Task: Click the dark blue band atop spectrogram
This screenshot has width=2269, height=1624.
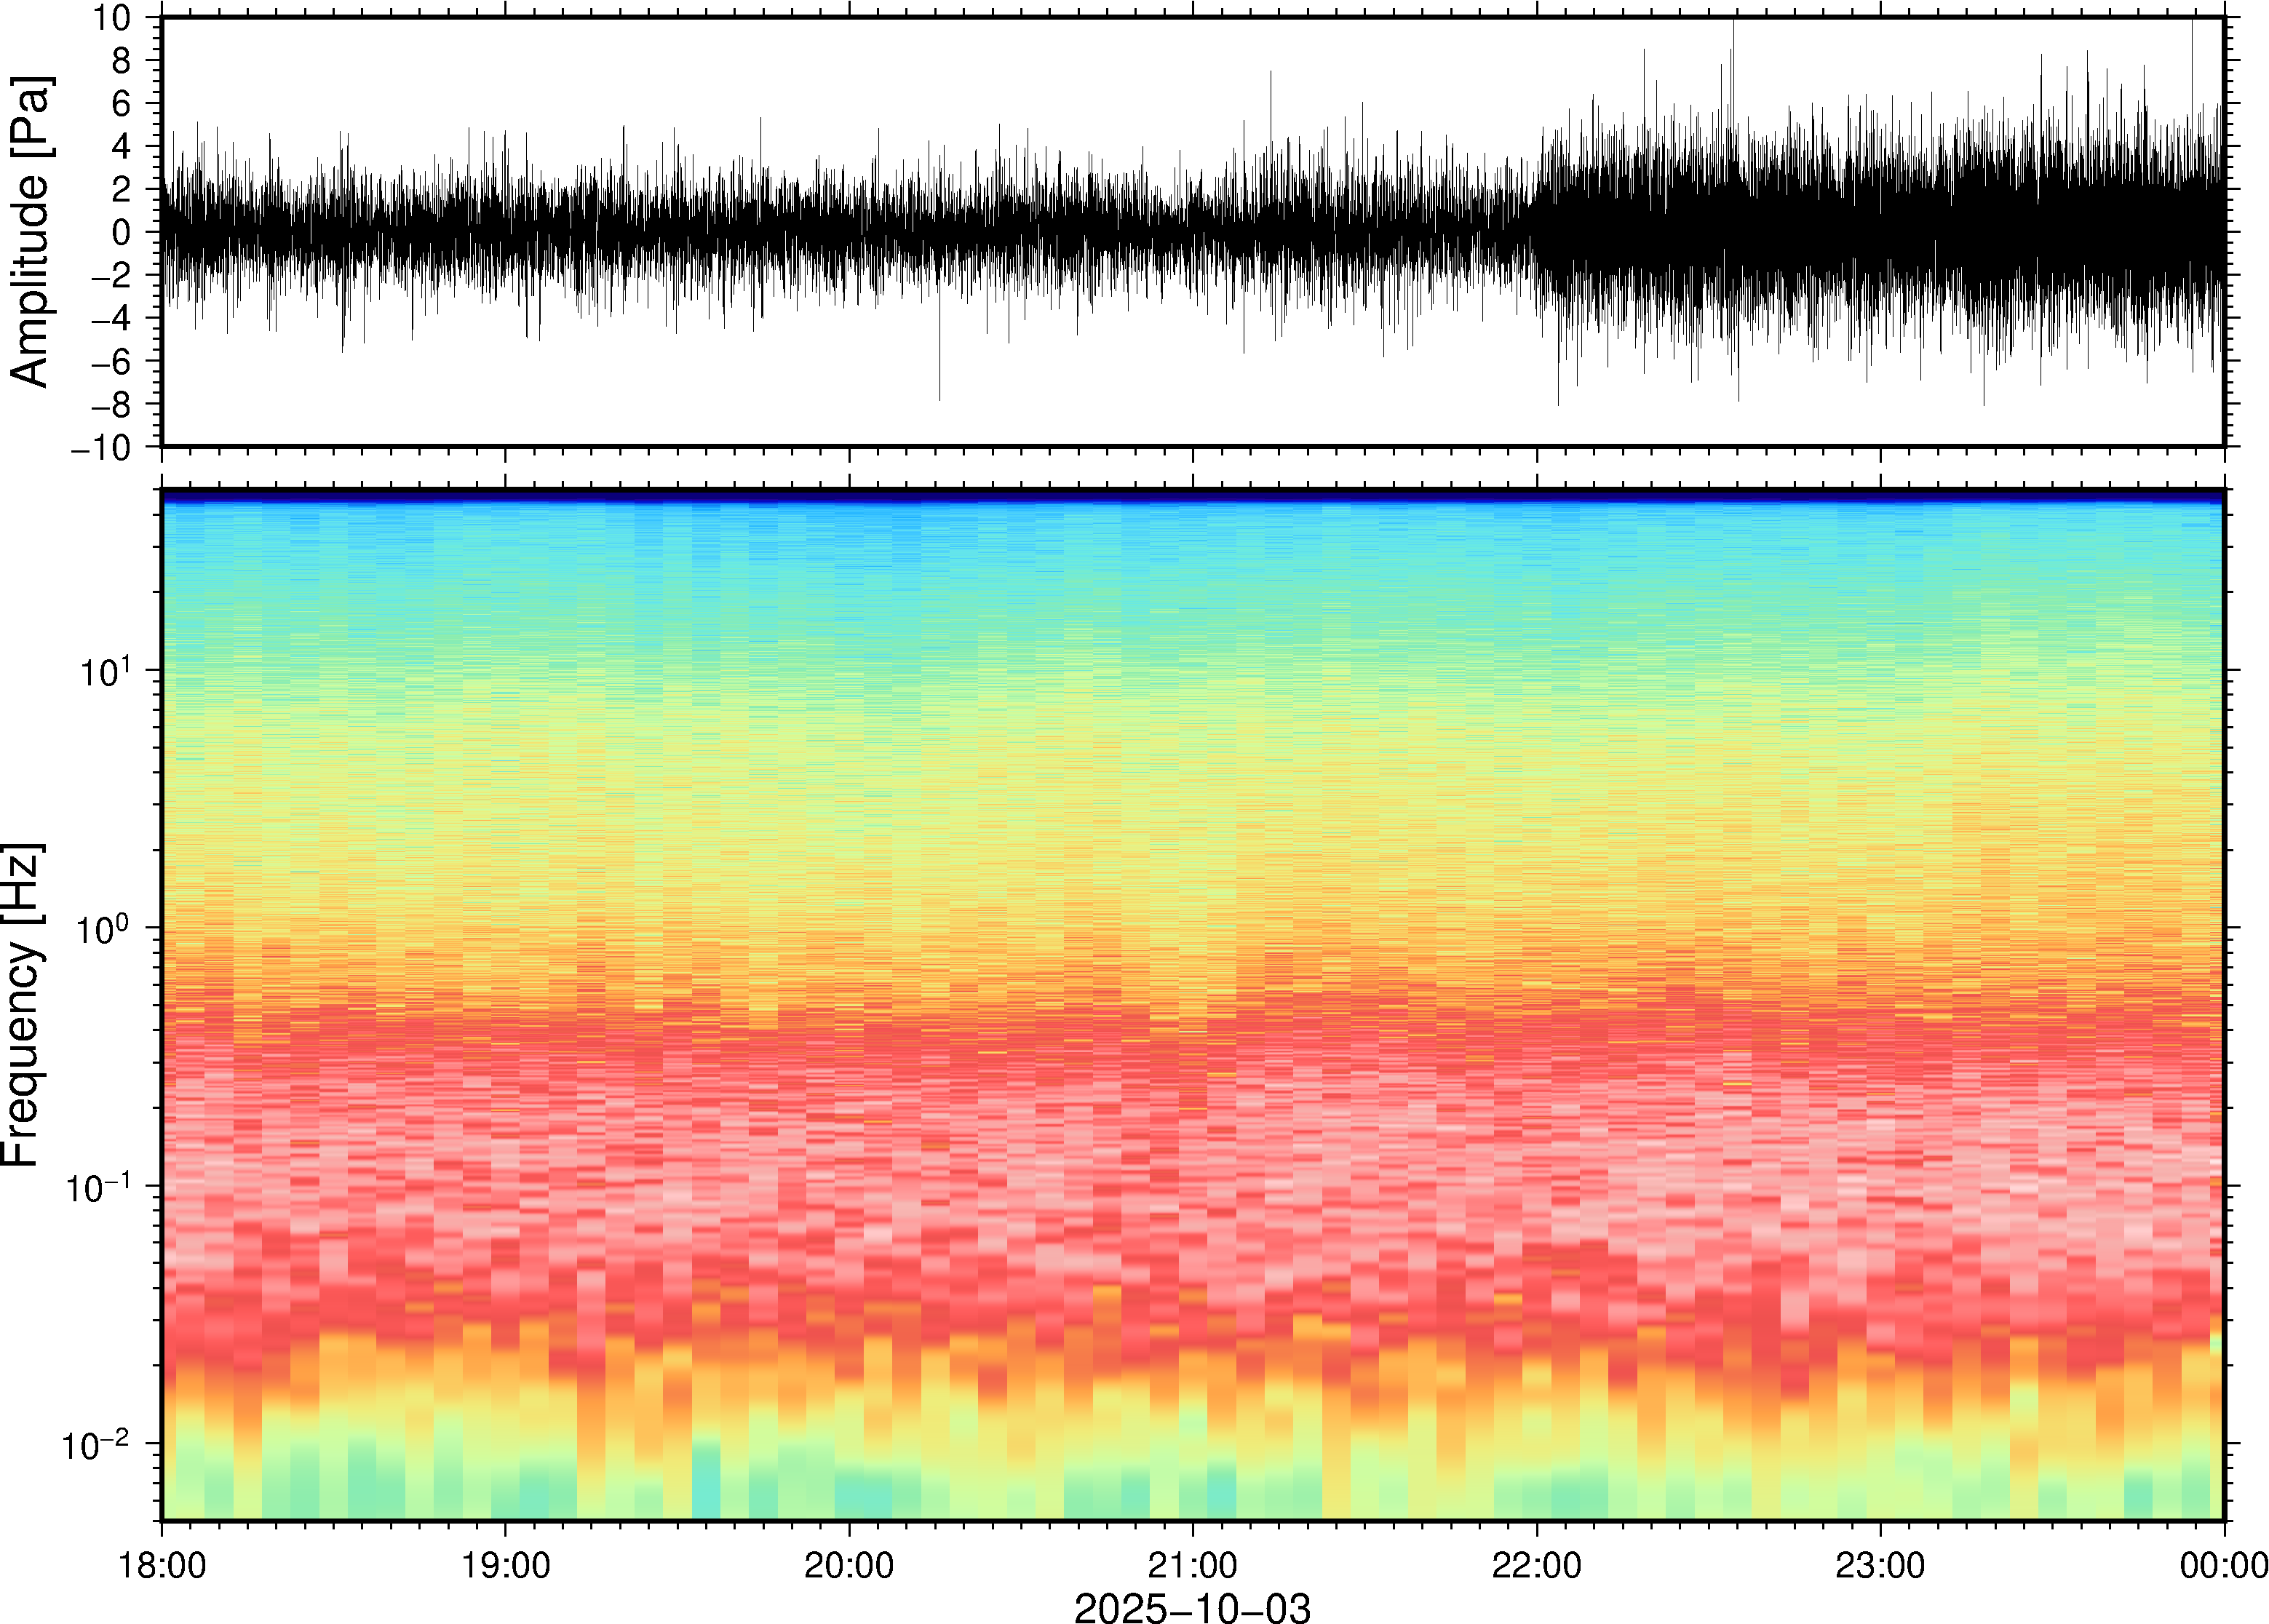Action: click(x=1192, y=495)
